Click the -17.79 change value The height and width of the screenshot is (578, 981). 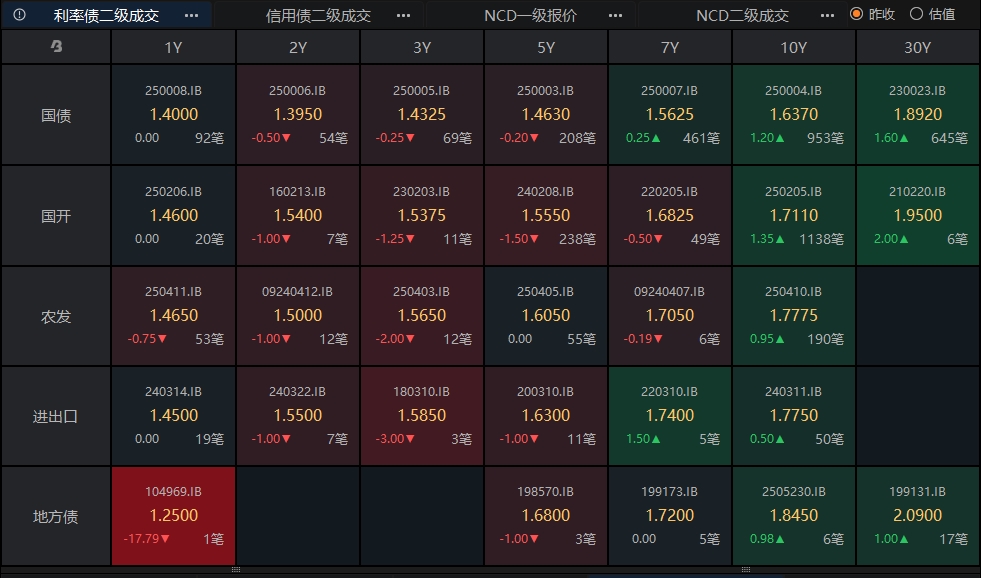[148, 539]
